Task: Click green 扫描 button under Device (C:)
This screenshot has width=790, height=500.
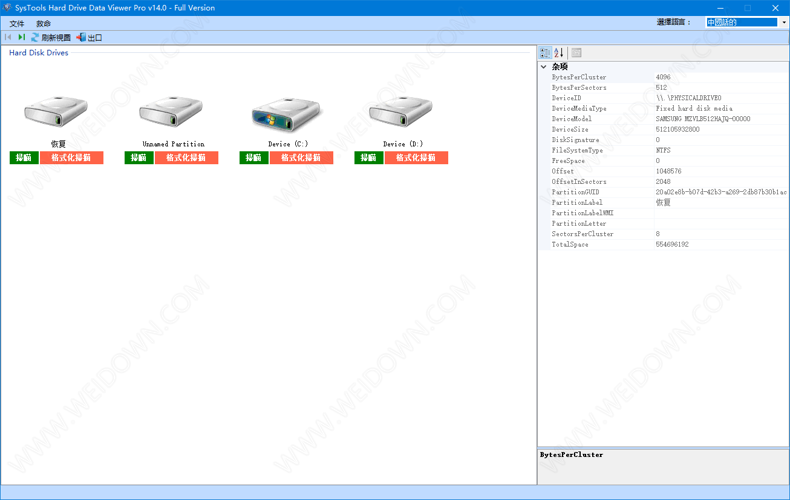Action: point(253,158)
